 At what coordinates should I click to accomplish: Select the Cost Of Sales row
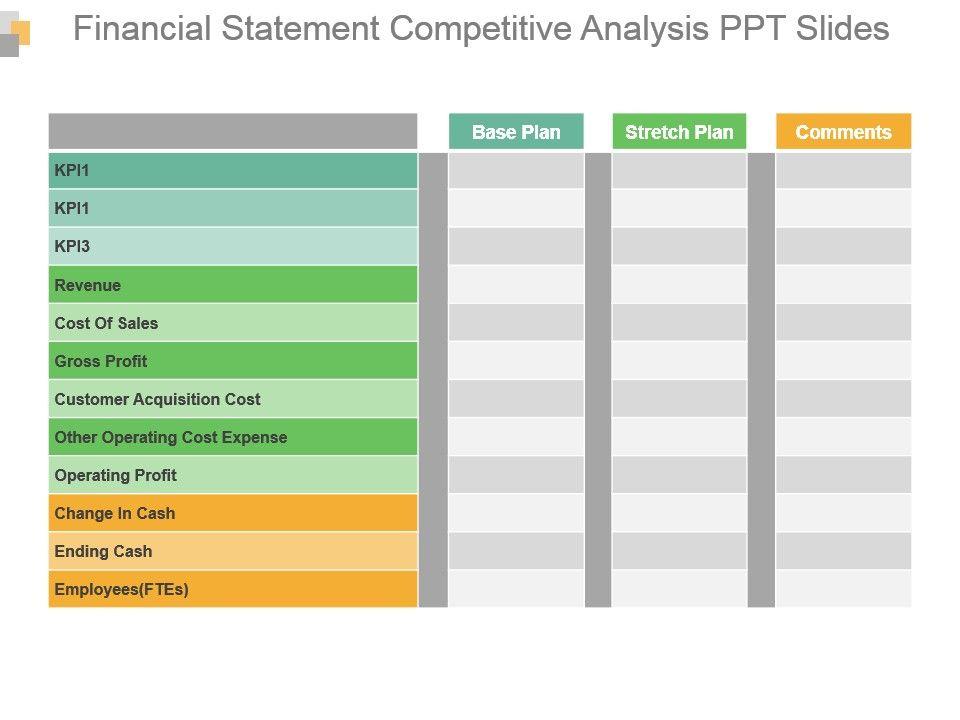click(x=232, y=323)
